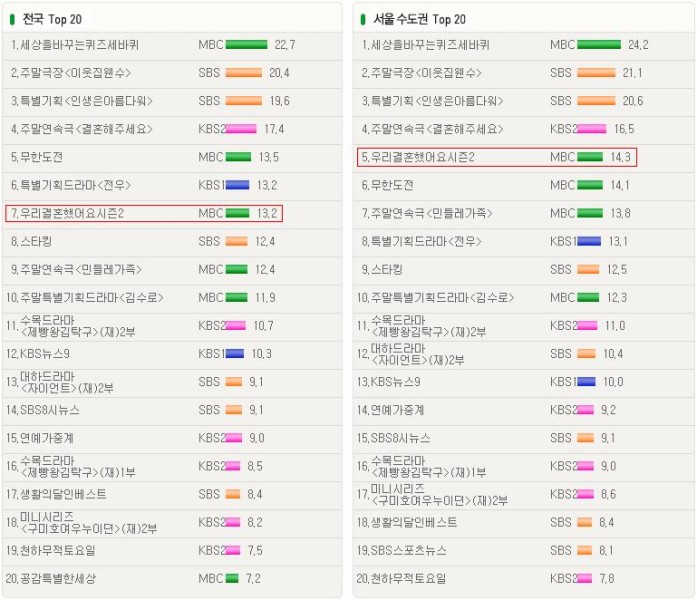Click '14.연예가중계' in the 서울 수도권 list
Image resolution: width=697 pixels, height=600 pixels.
coord(391,410)
